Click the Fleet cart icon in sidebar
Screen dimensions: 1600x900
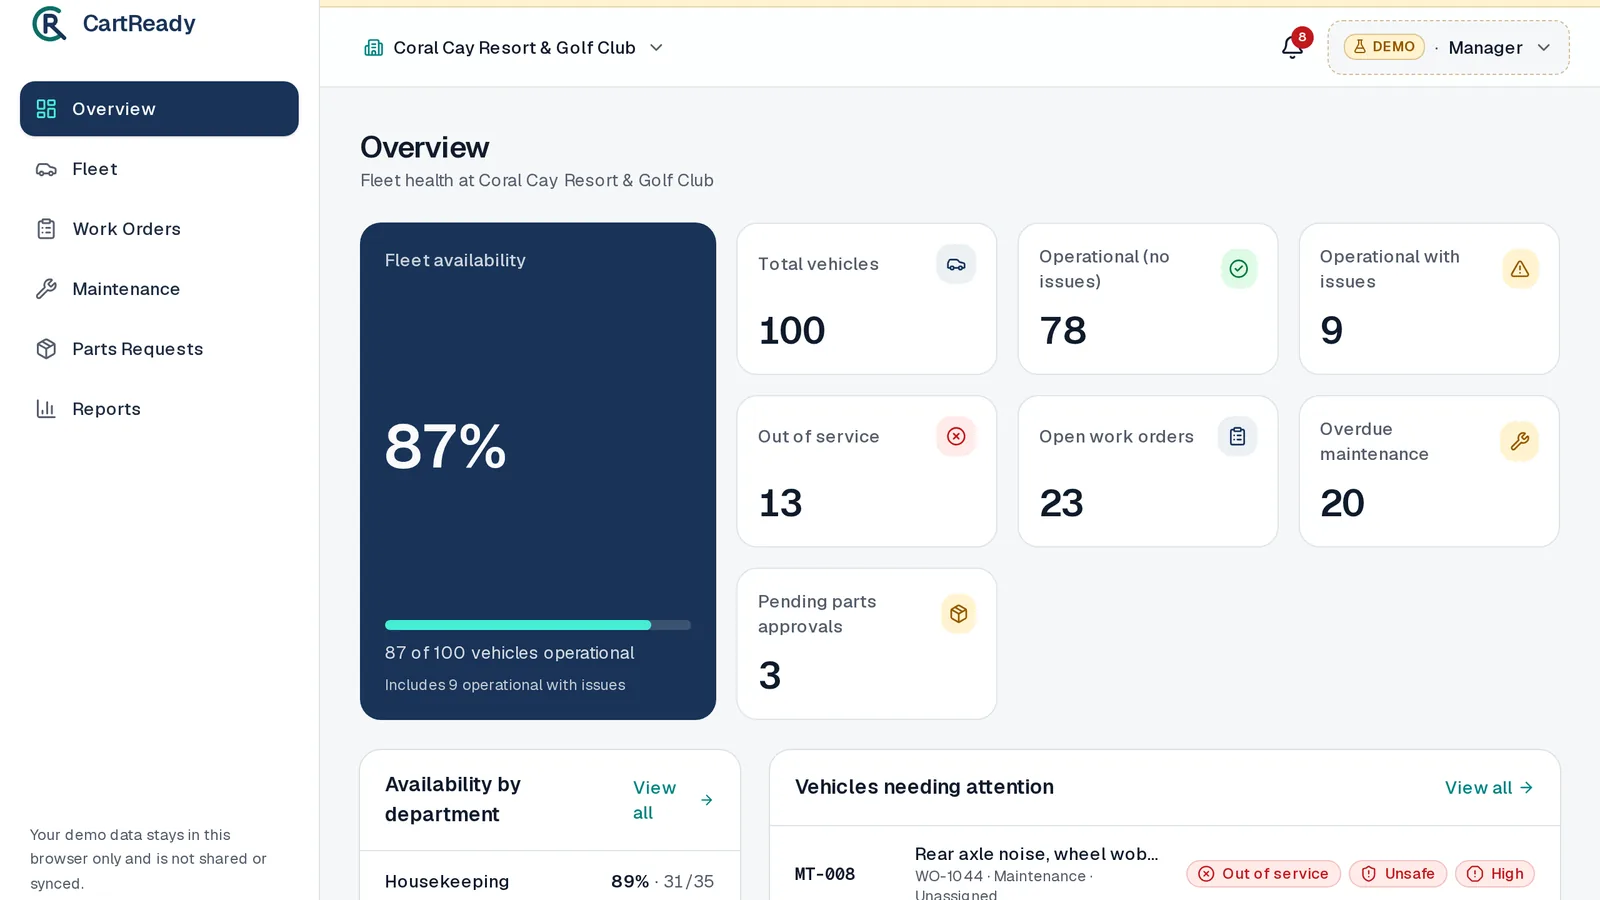[x=46, y=169]
